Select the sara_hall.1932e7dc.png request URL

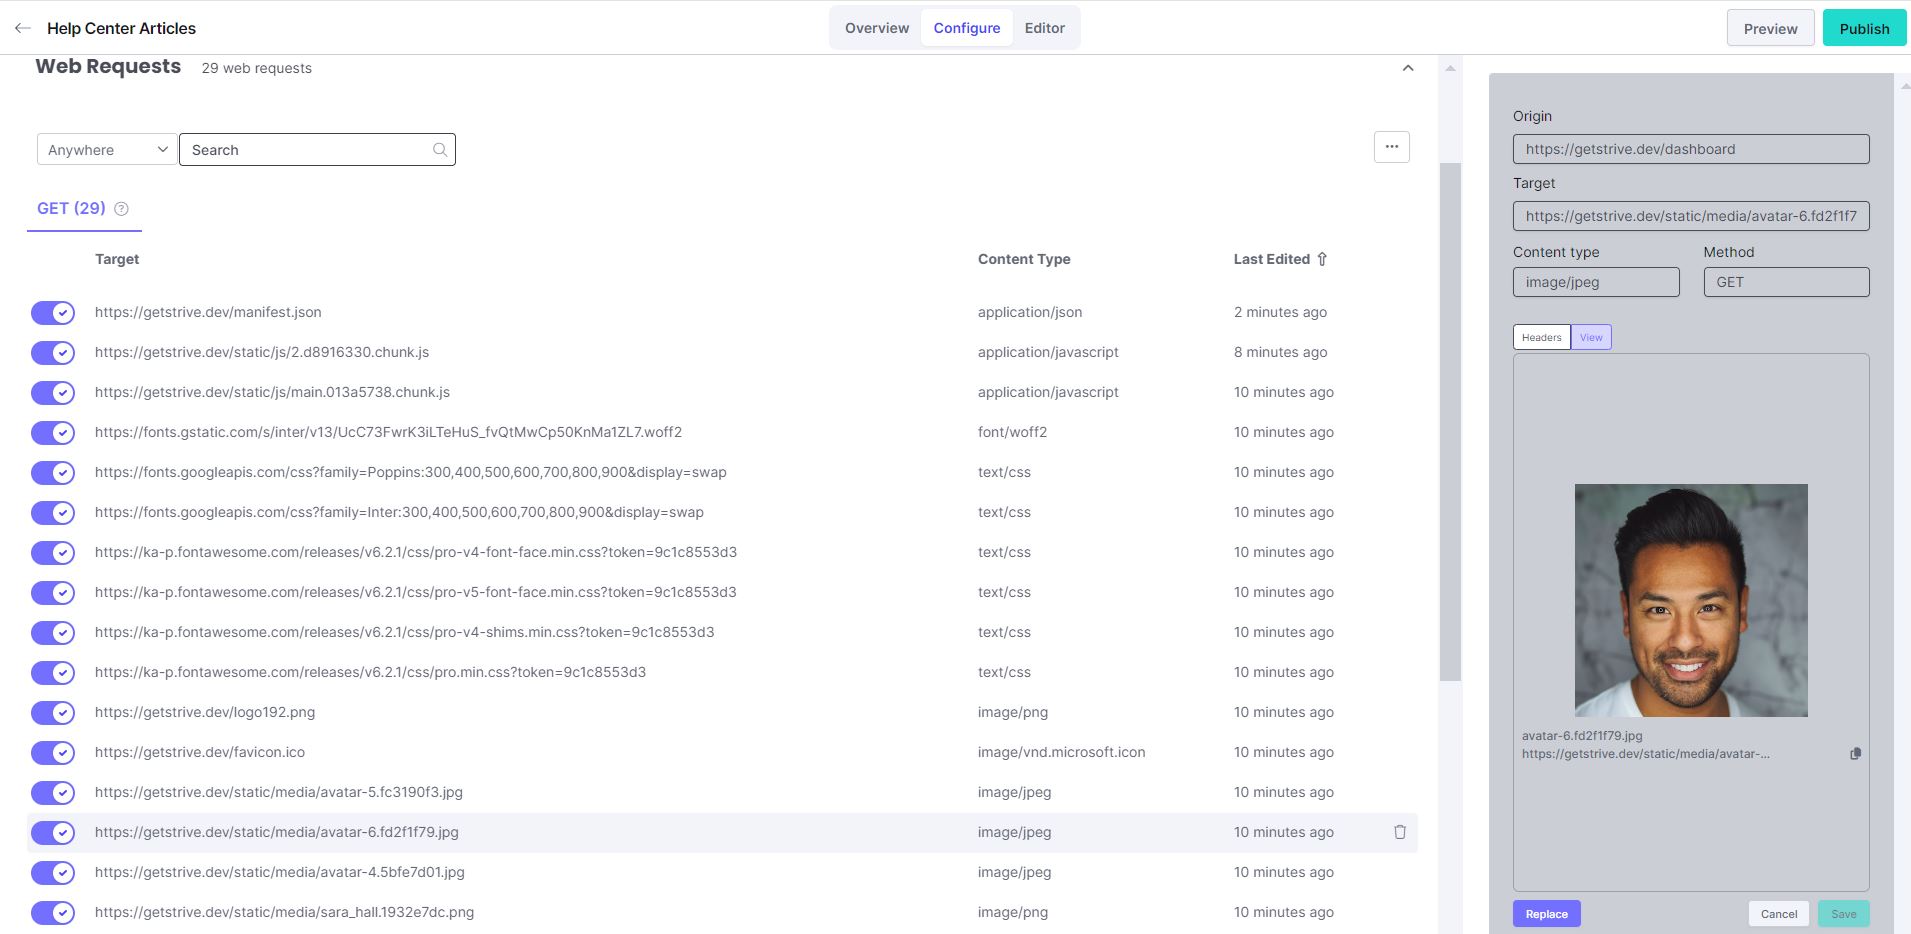click(x=285, y=912)
